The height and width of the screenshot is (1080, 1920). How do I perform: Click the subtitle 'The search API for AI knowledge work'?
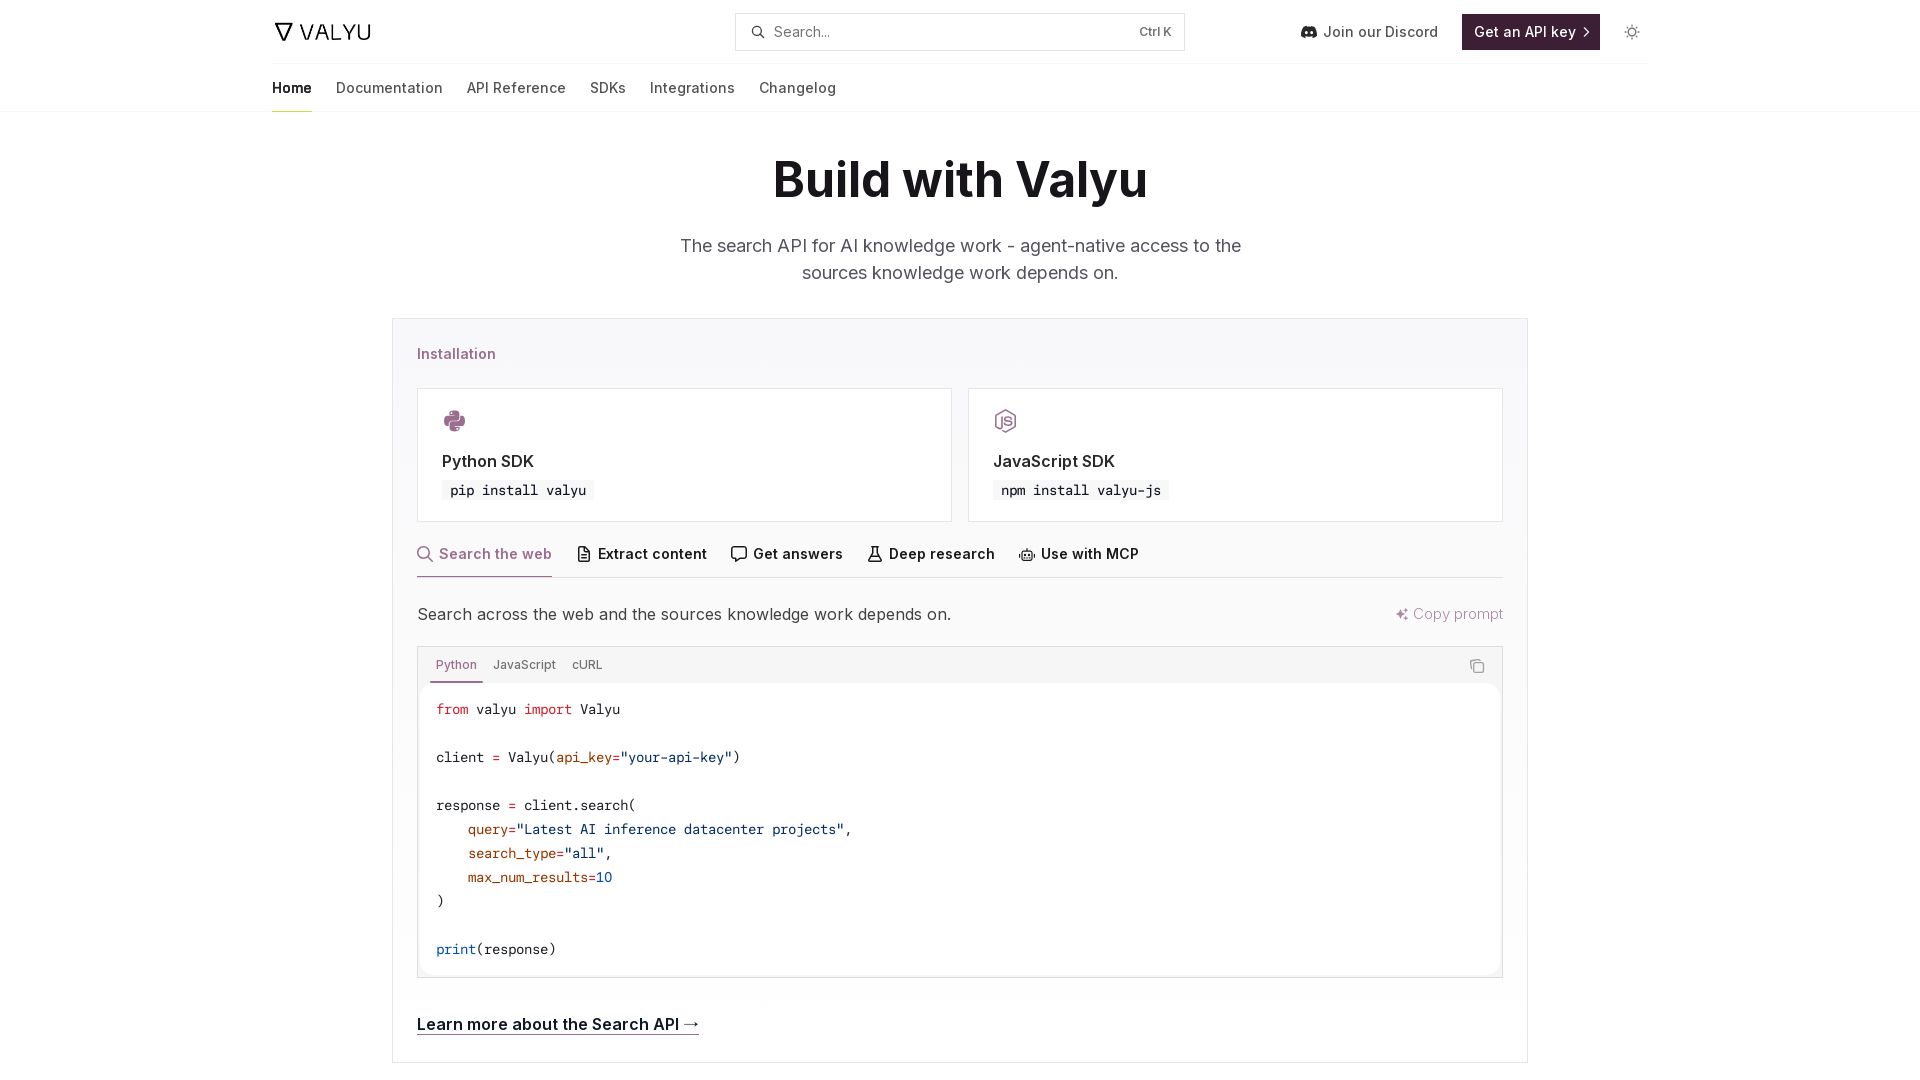coord(845,246)
